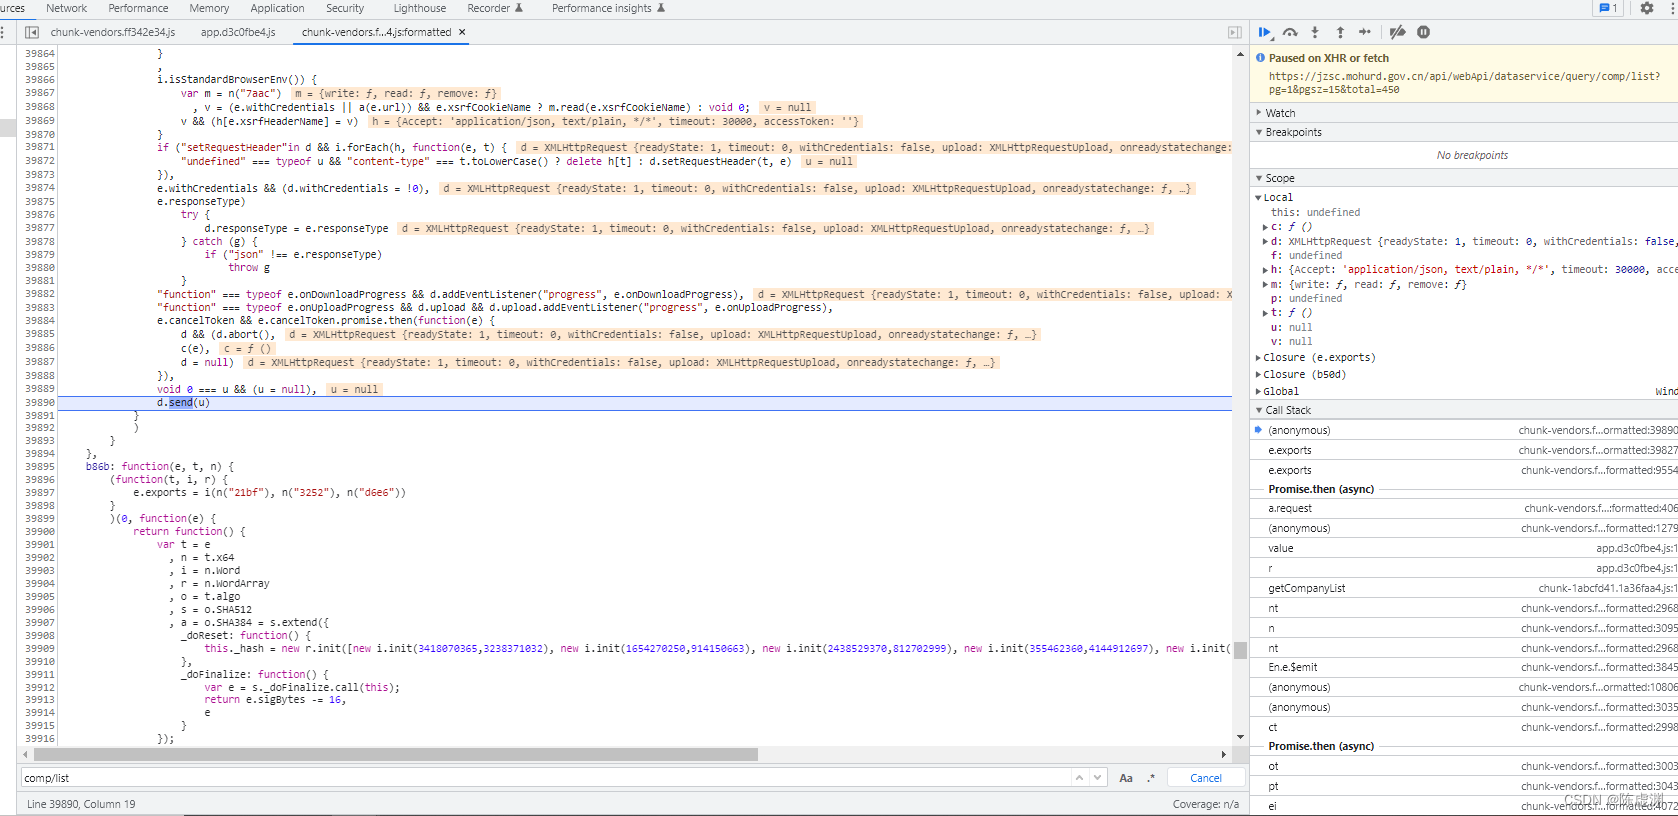
Task: Cancel the source search
Action: (1206, 778)
